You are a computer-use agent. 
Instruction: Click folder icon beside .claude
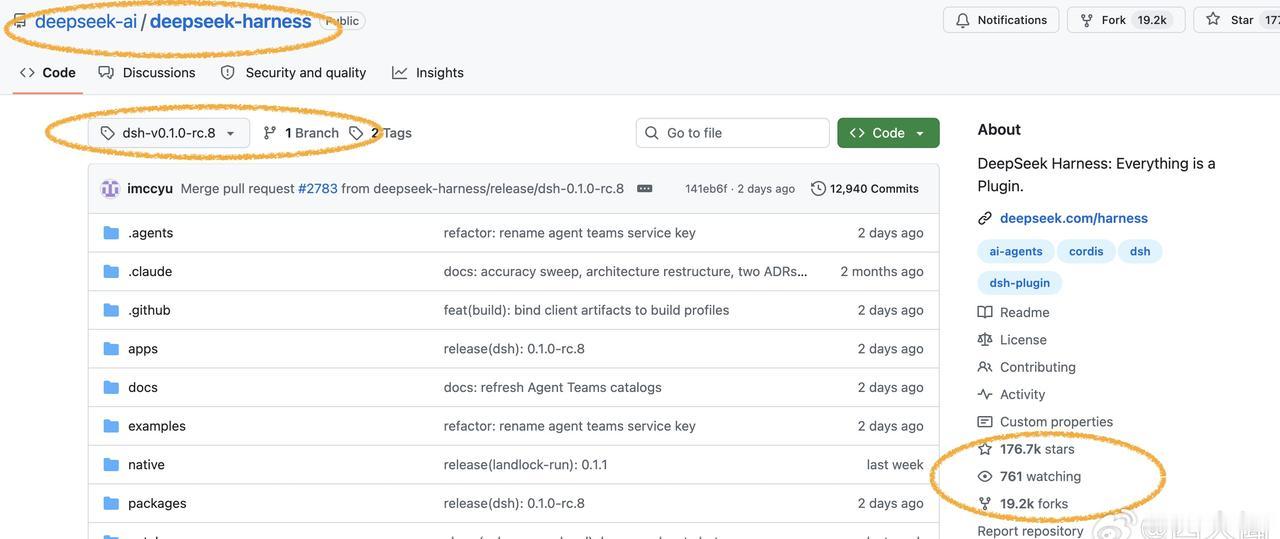111,271
